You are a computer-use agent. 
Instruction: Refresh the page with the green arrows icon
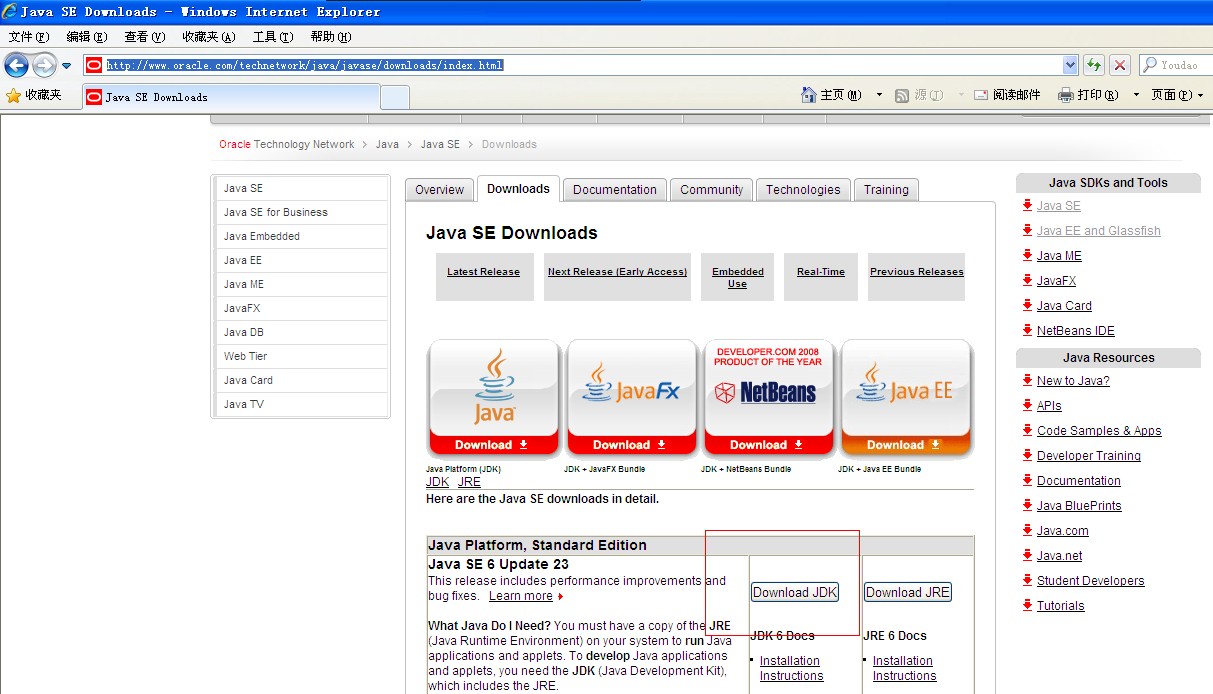click(1094, 66)
